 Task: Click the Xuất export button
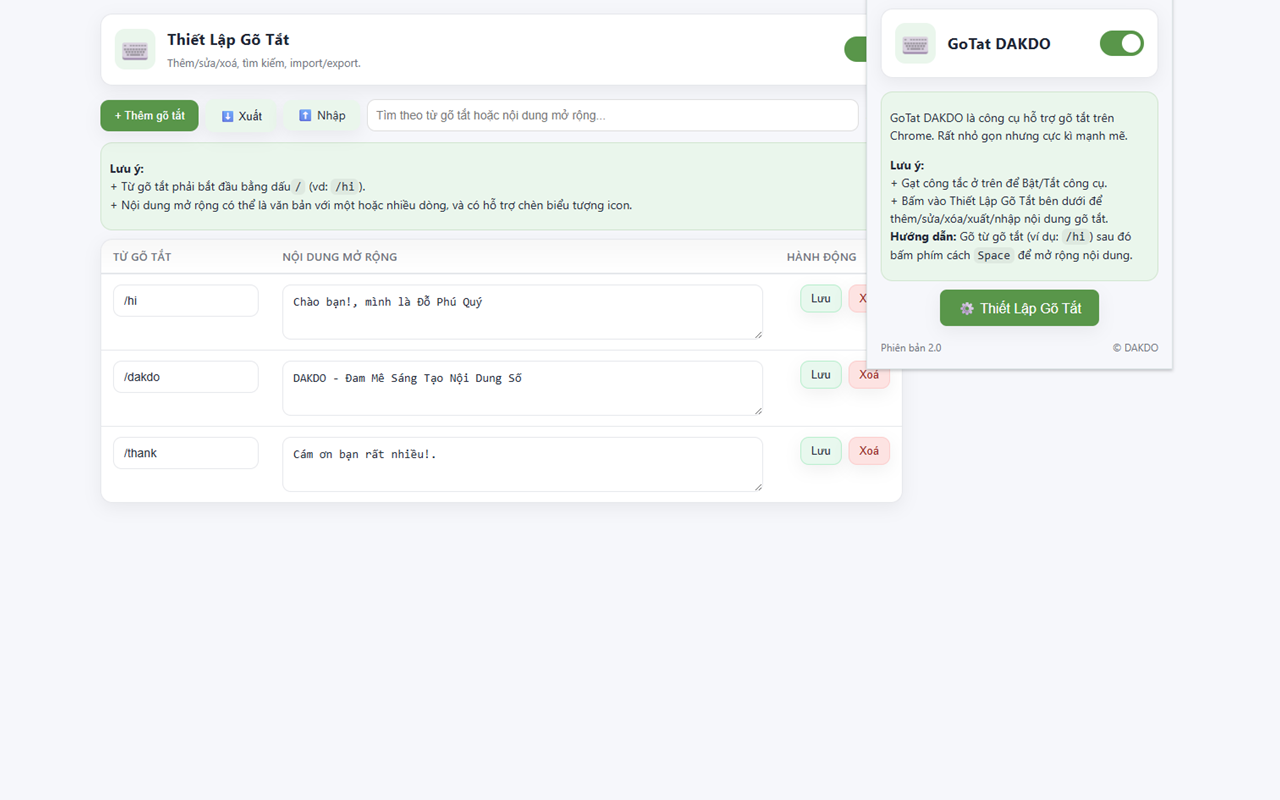[241, 115]
